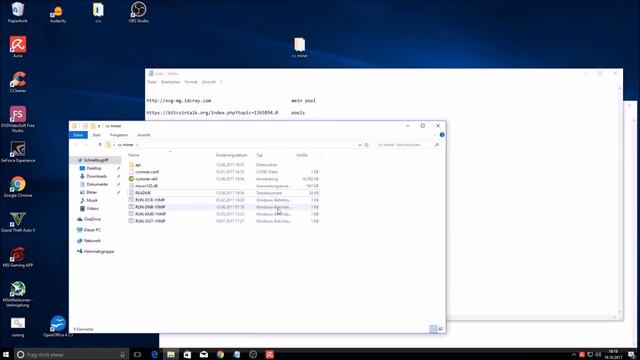Expand the address bar history dropdown
The image size is (640, 360).
tap(359, 144)
